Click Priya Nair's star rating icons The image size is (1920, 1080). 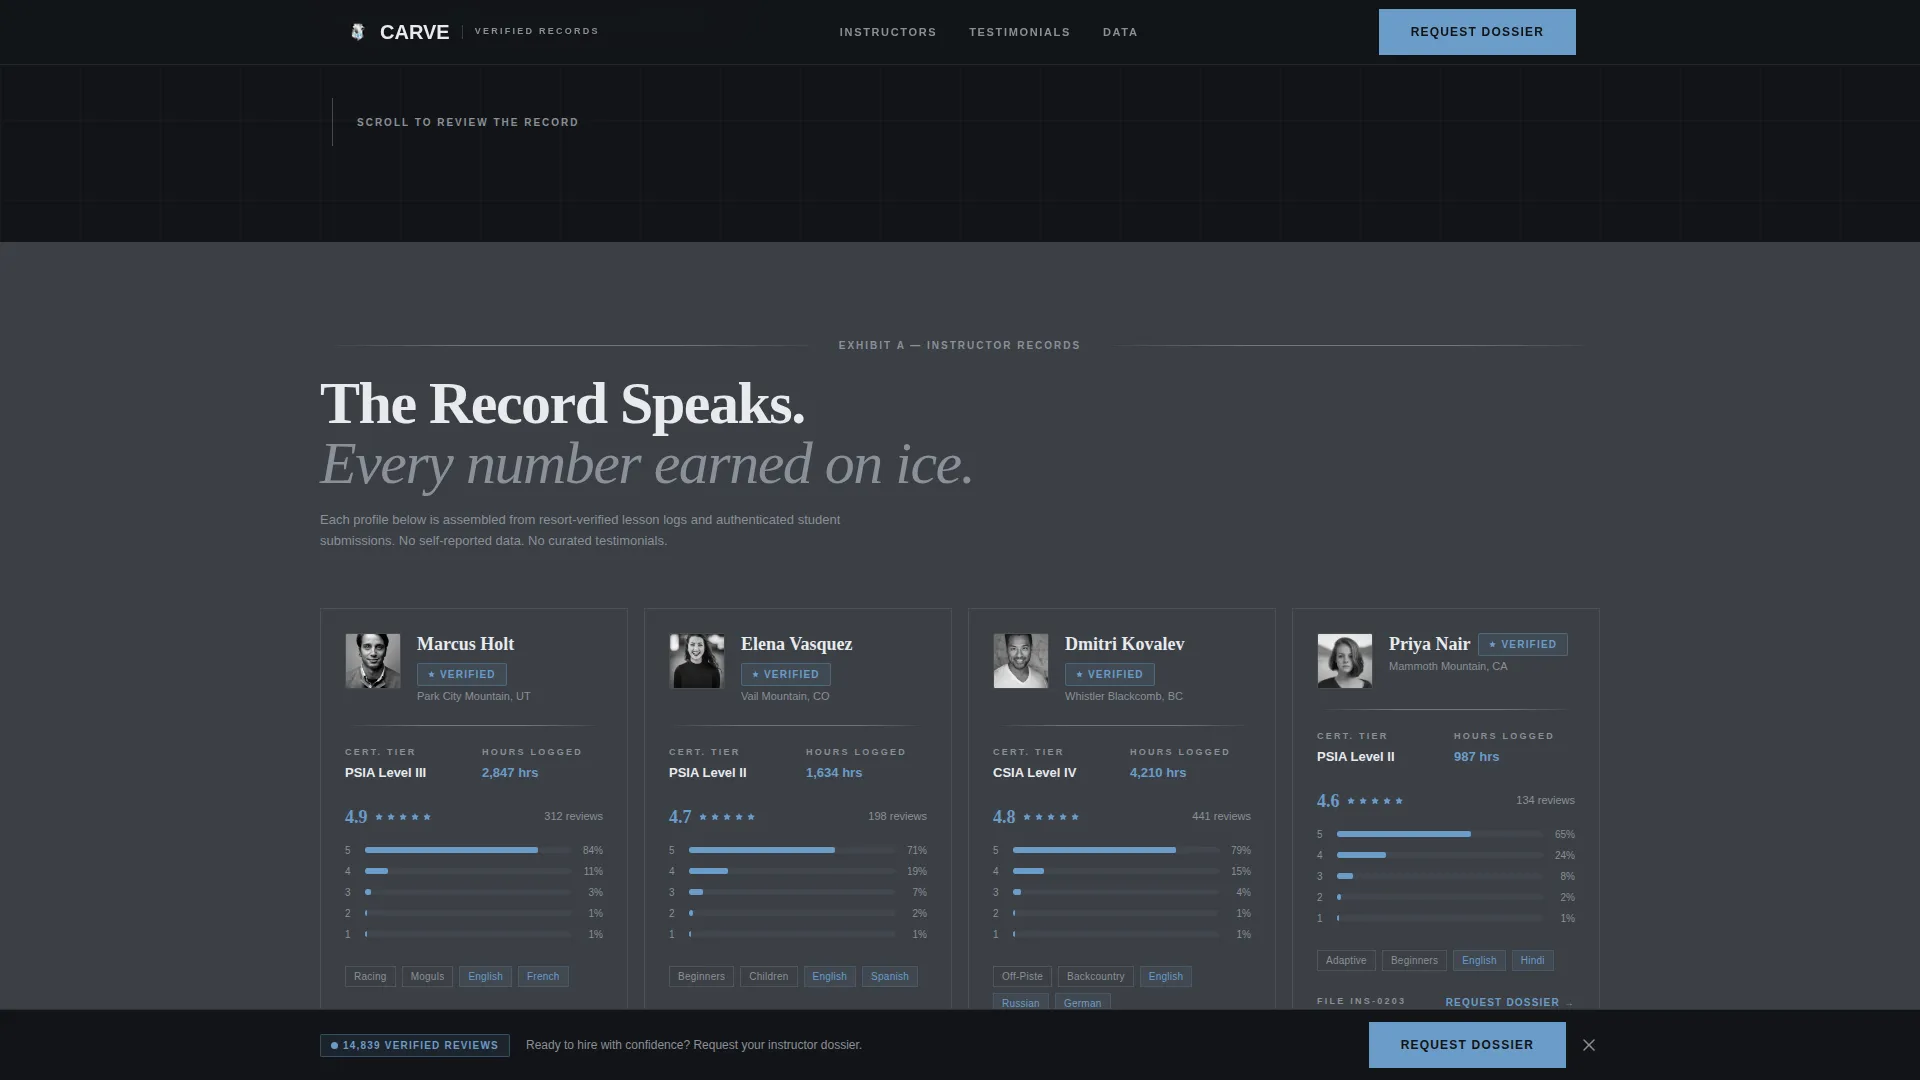click(1375, 801)
